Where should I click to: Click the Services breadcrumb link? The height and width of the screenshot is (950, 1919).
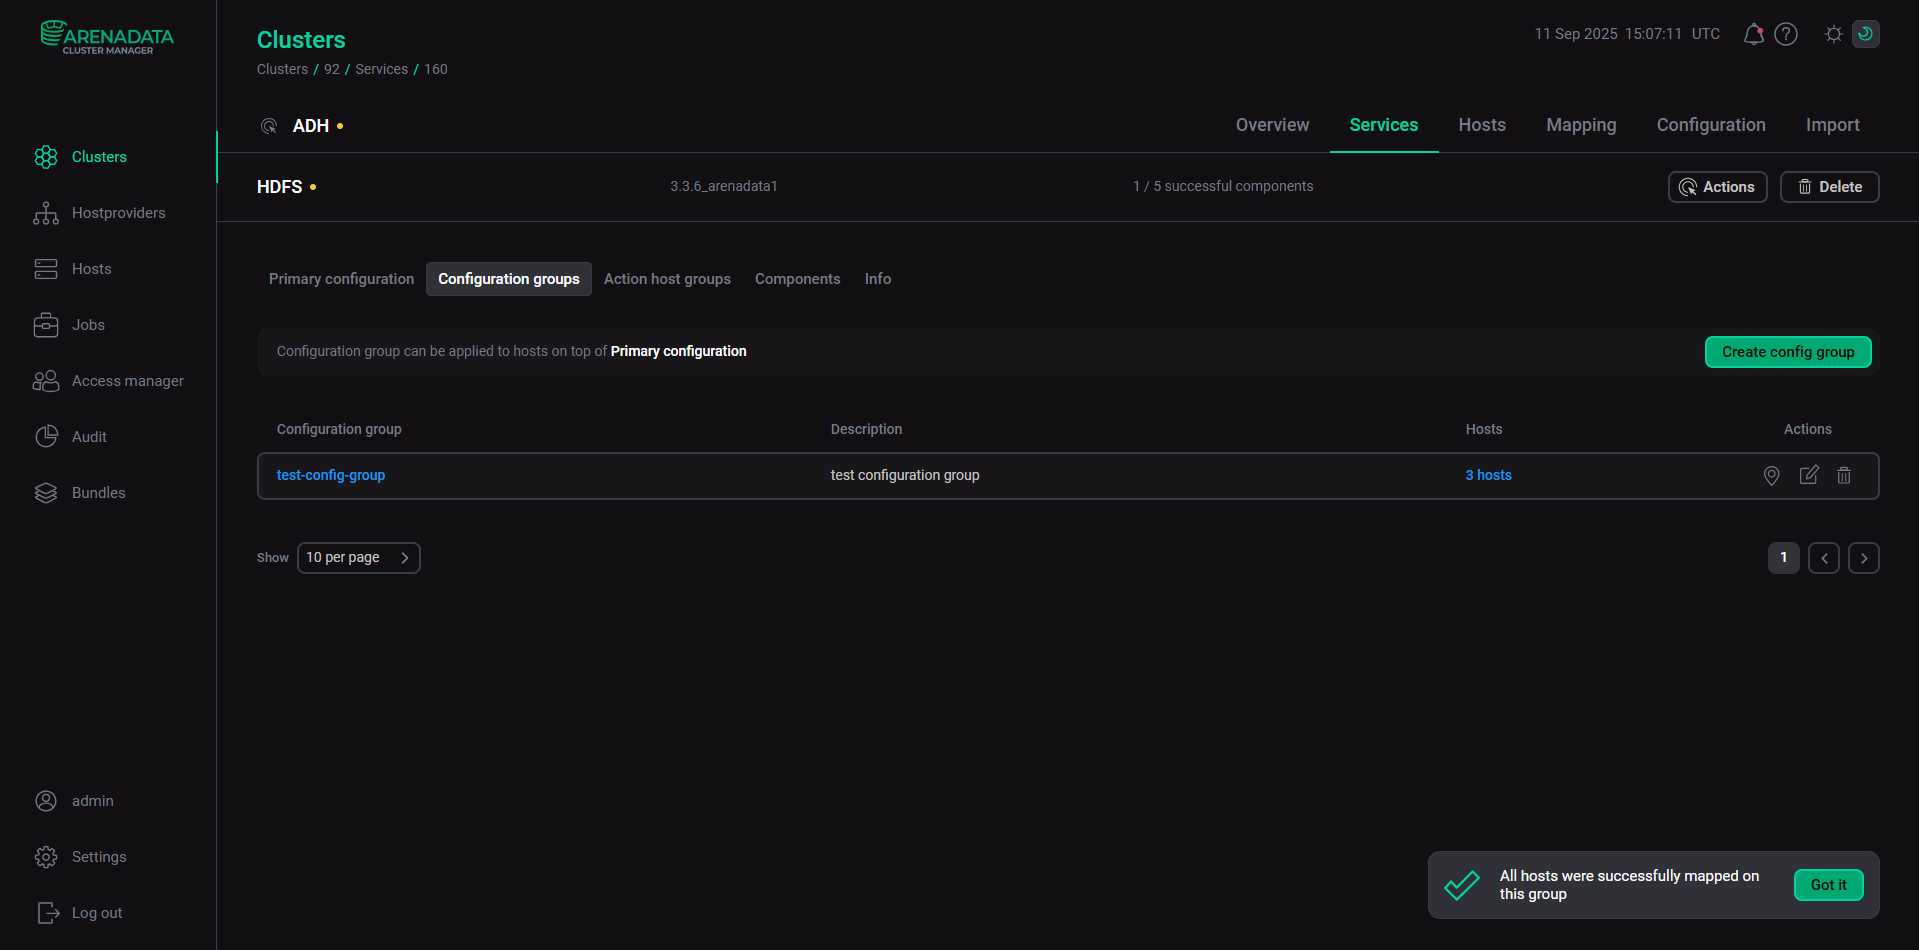pyautogui.click(x=381, y=69)
